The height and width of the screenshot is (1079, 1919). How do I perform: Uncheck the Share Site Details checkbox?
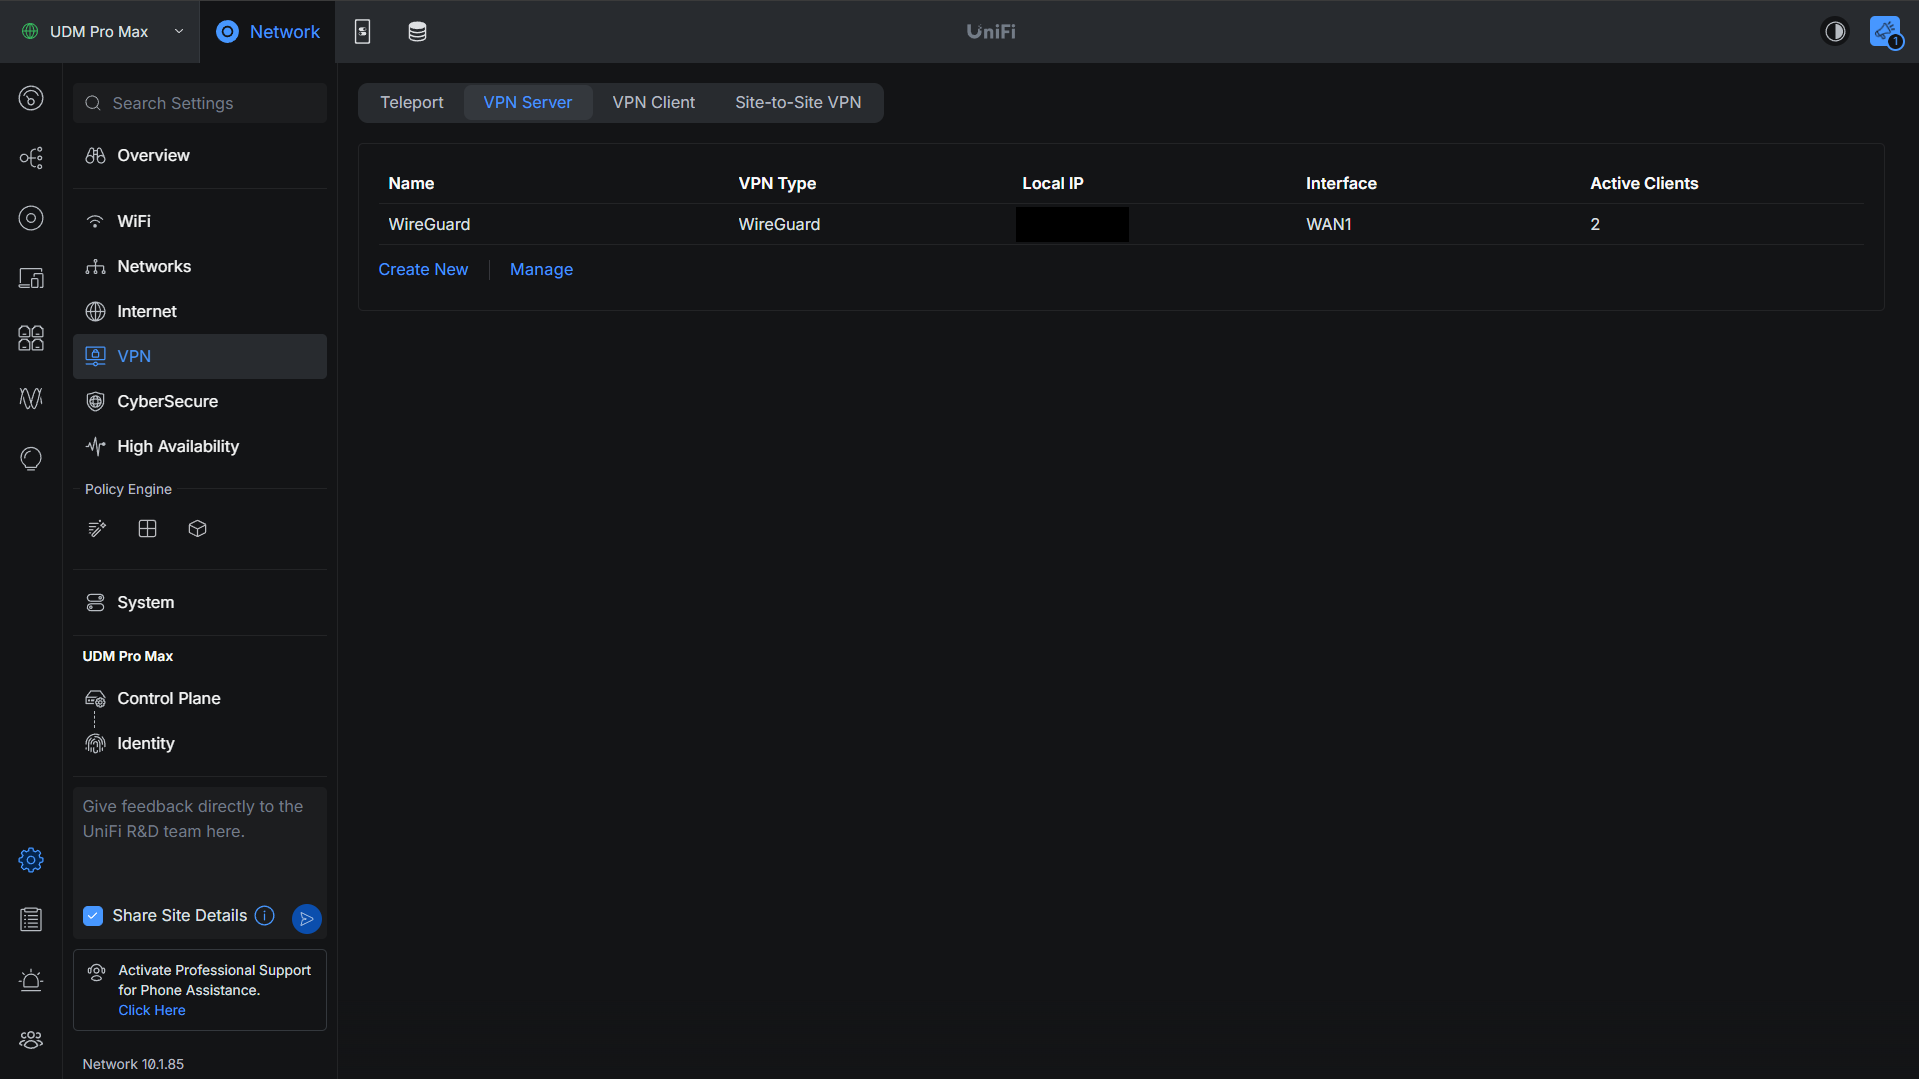93,916
